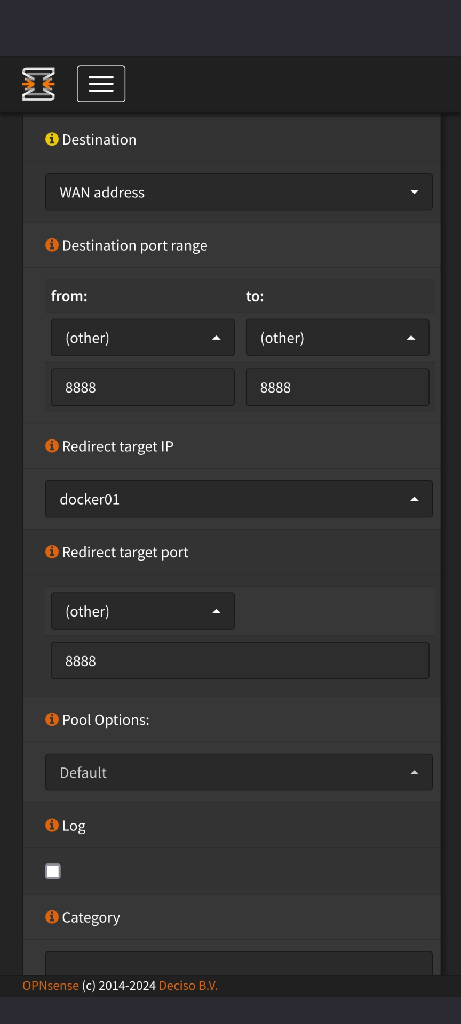Show help for Log option
The height and width of the screenshot is (1024, 461).
[x=52, y=825]
